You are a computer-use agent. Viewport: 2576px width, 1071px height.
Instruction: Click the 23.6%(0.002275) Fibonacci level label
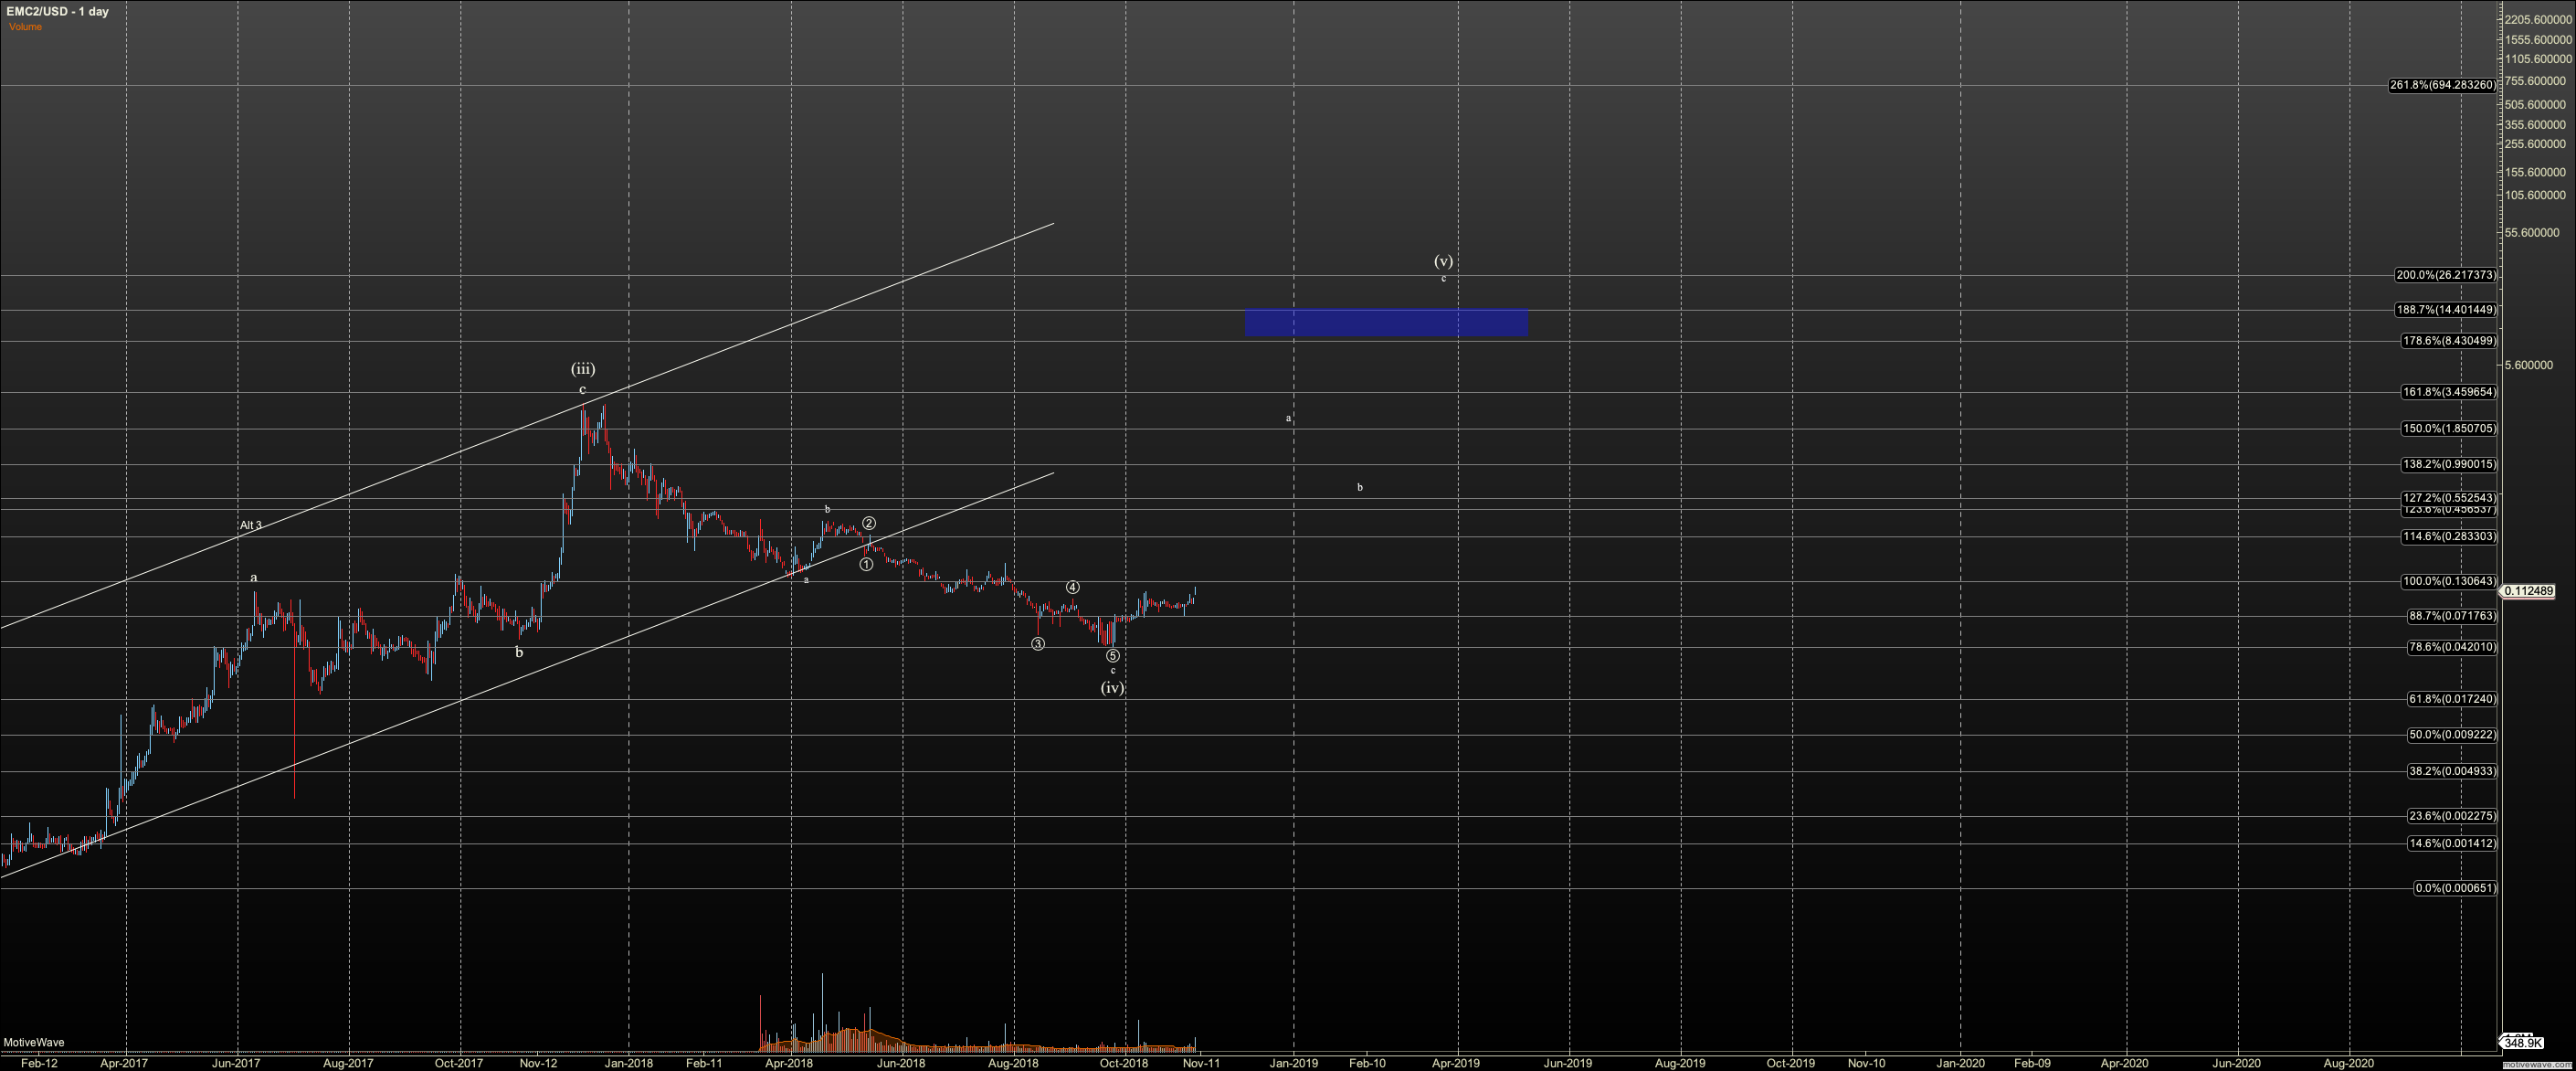coord(2451,817)
